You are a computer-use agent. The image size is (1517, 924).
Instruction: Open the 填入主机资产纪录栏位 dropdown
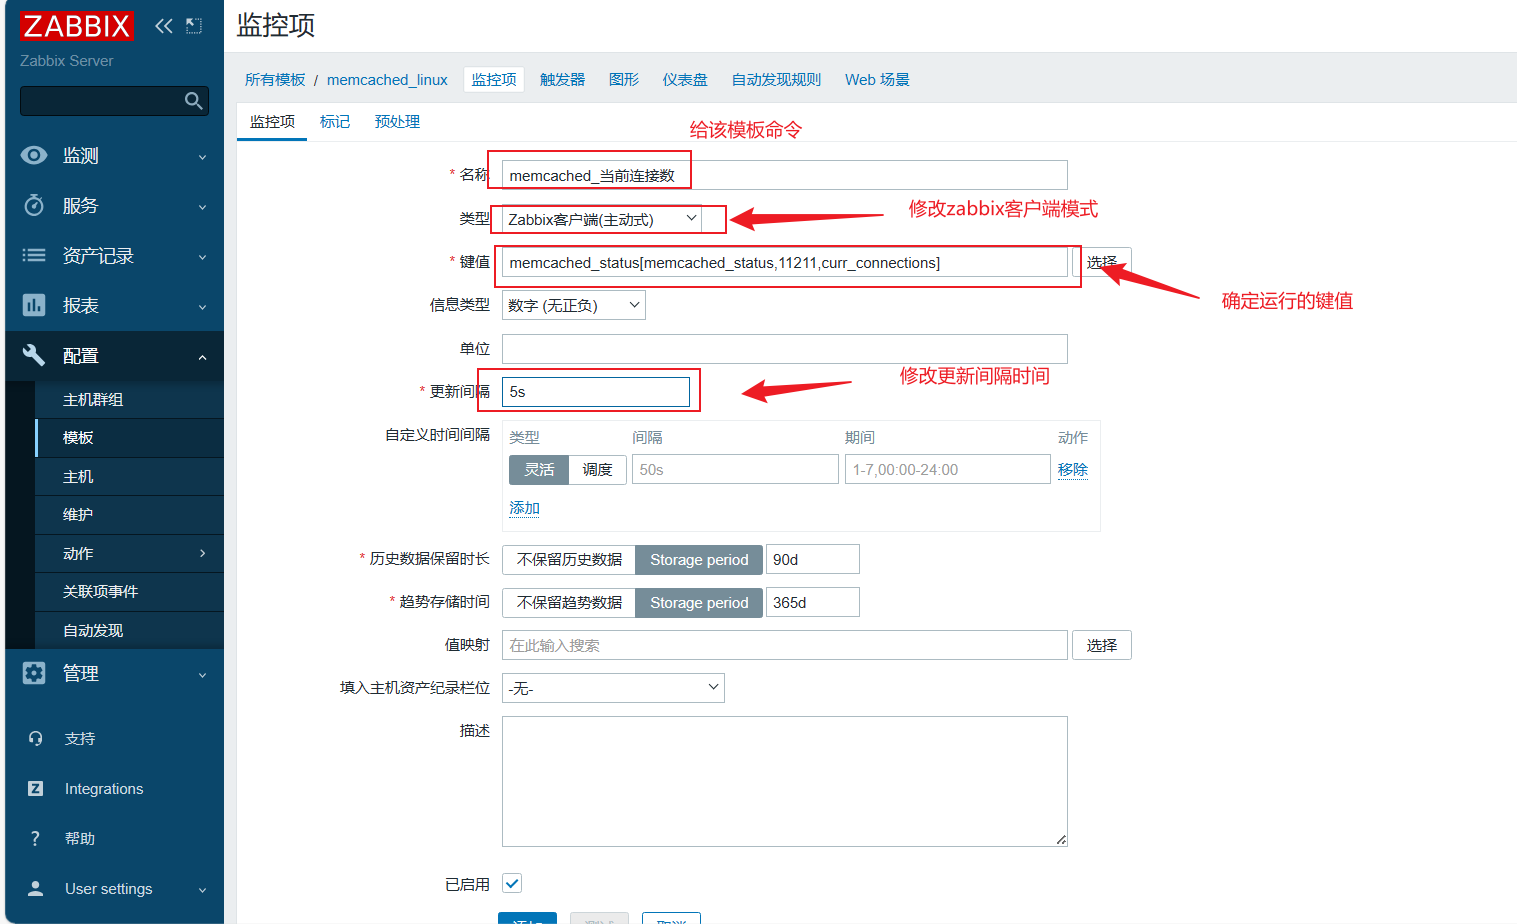(x=613, y=688)
